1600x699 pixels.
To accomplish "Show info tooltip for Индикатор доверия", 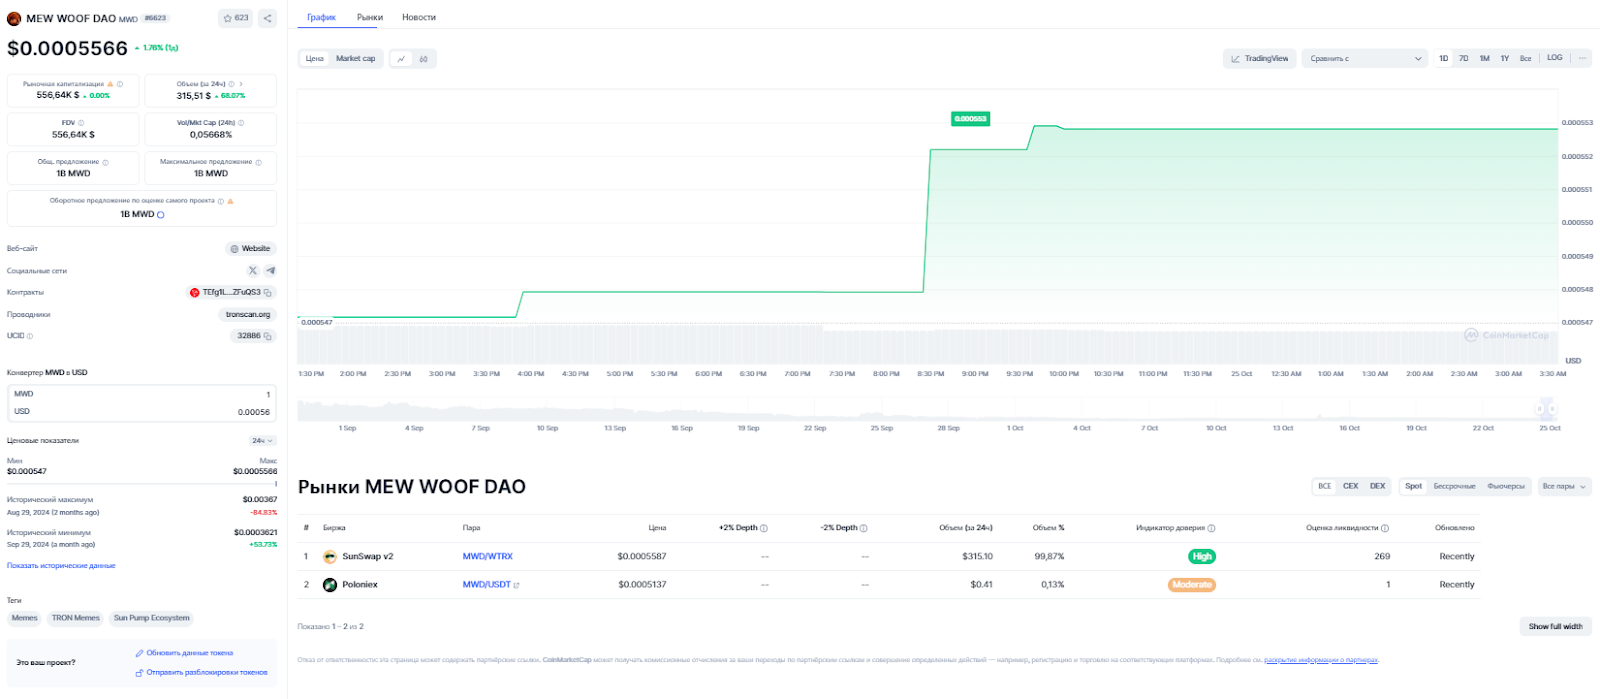I will click(1211, 528).
